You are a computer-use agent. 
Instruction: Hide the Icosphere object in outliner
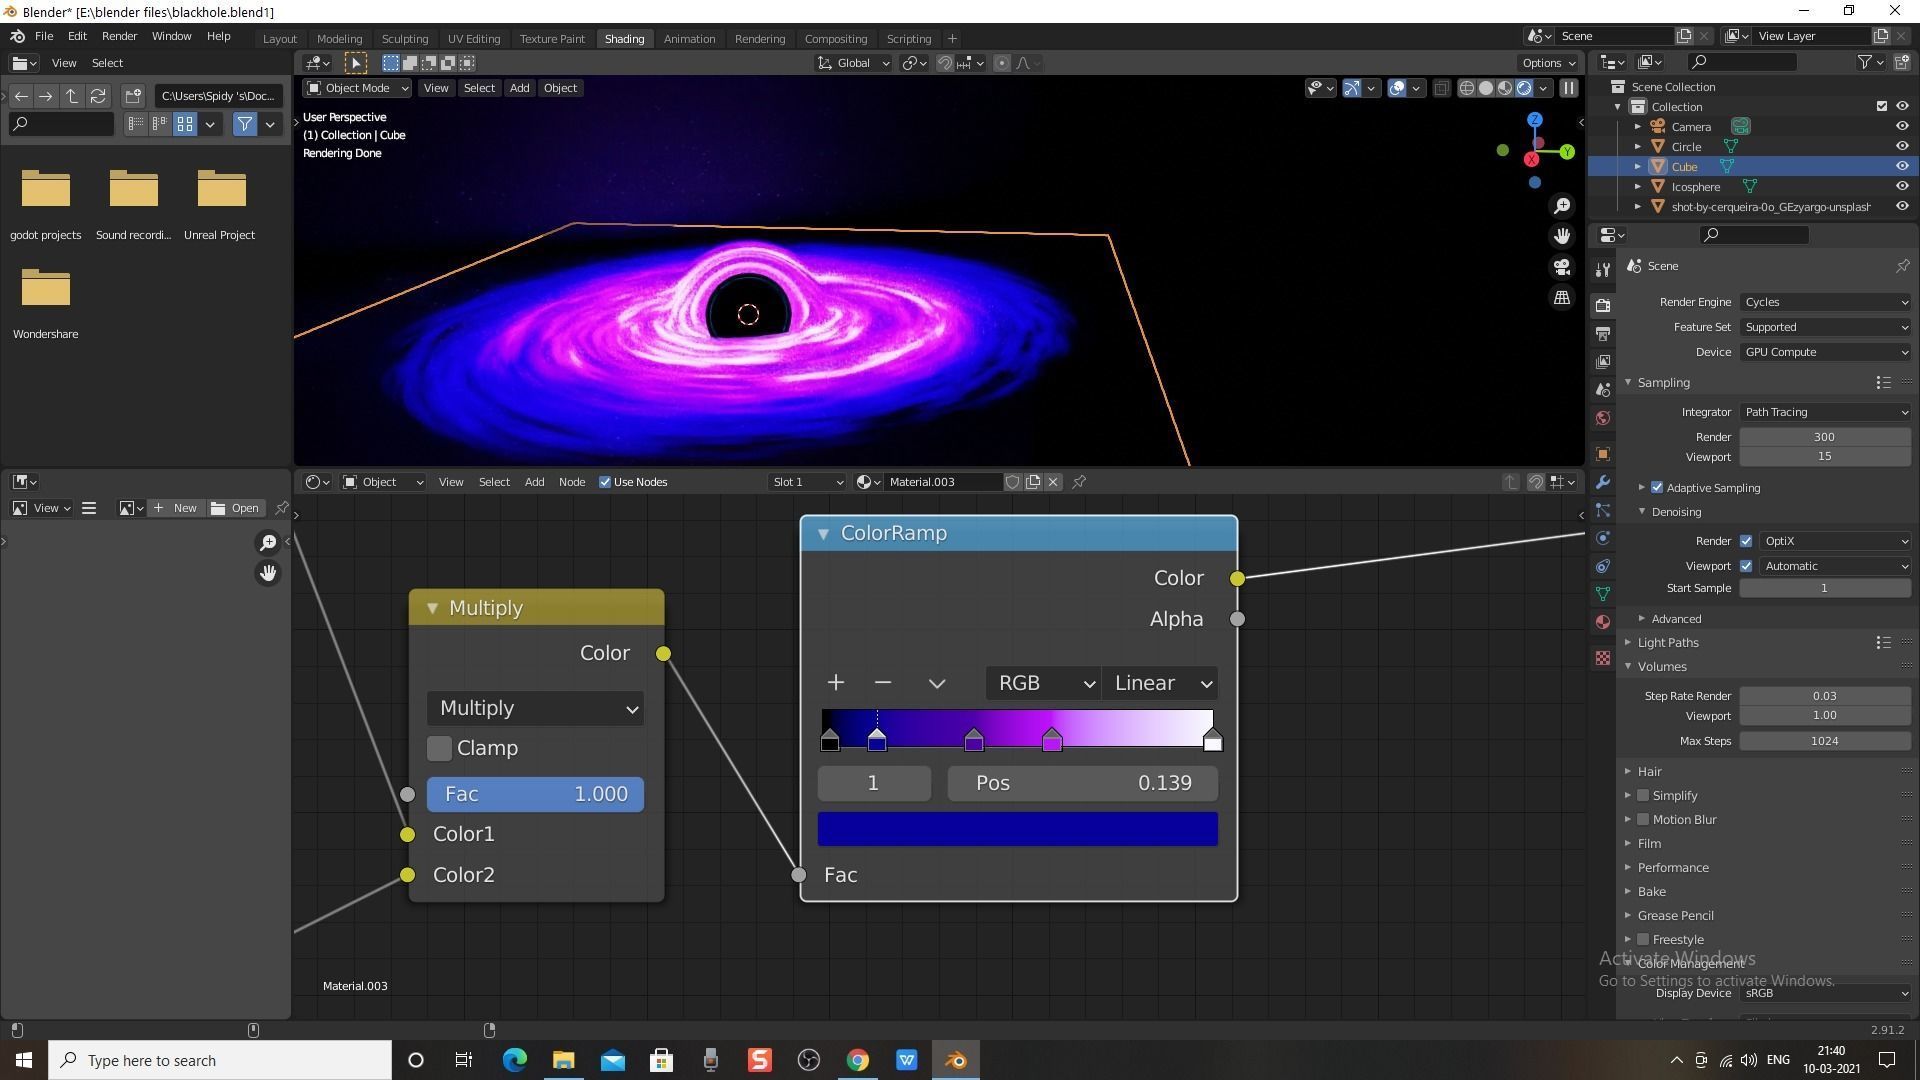click(x=1902, y=186)
